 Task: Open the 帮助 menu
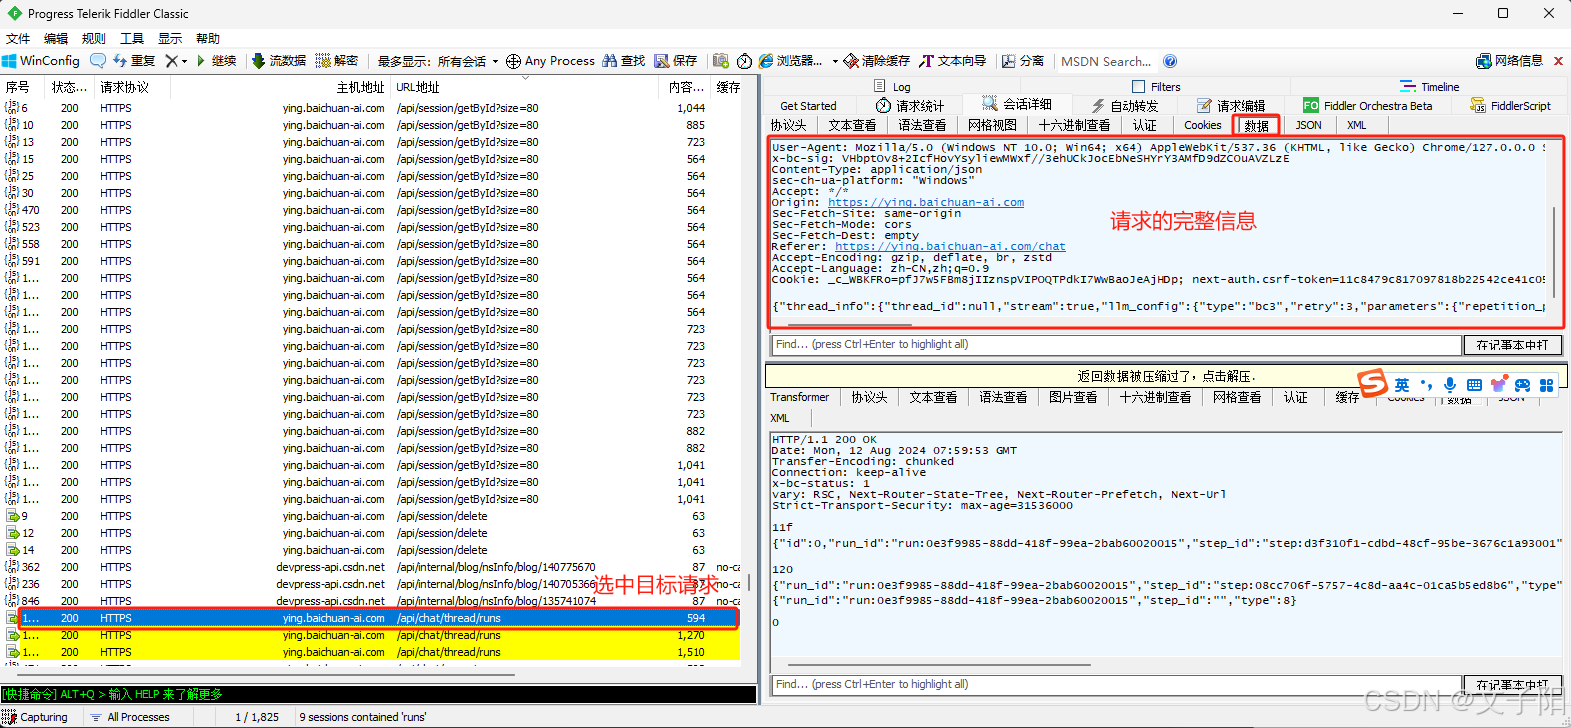[x=208, y=38]
